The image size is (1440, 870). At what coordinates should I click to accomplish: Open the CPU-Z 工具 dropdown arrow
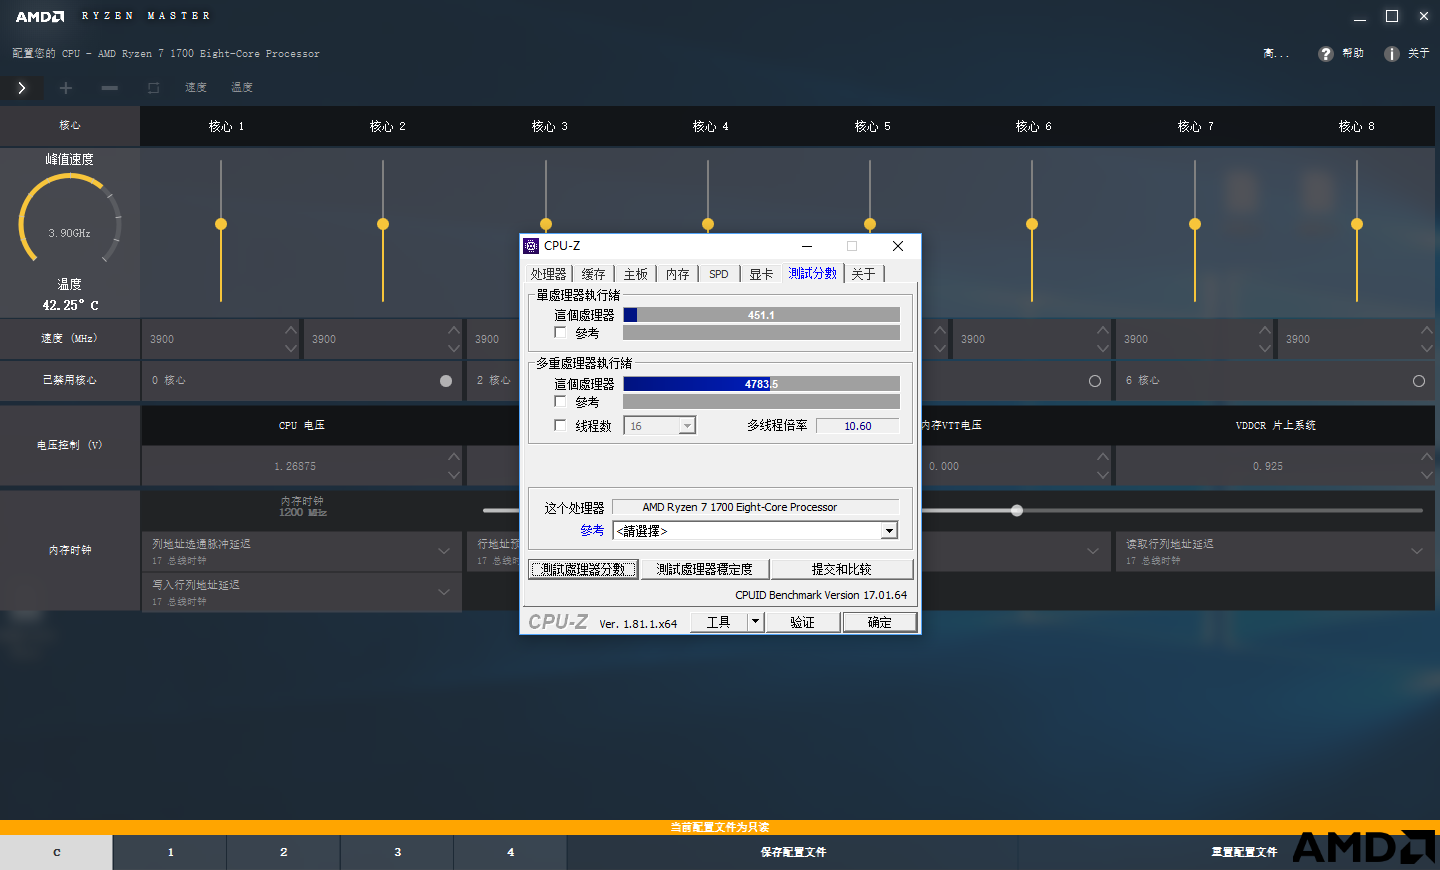(756, 622)
